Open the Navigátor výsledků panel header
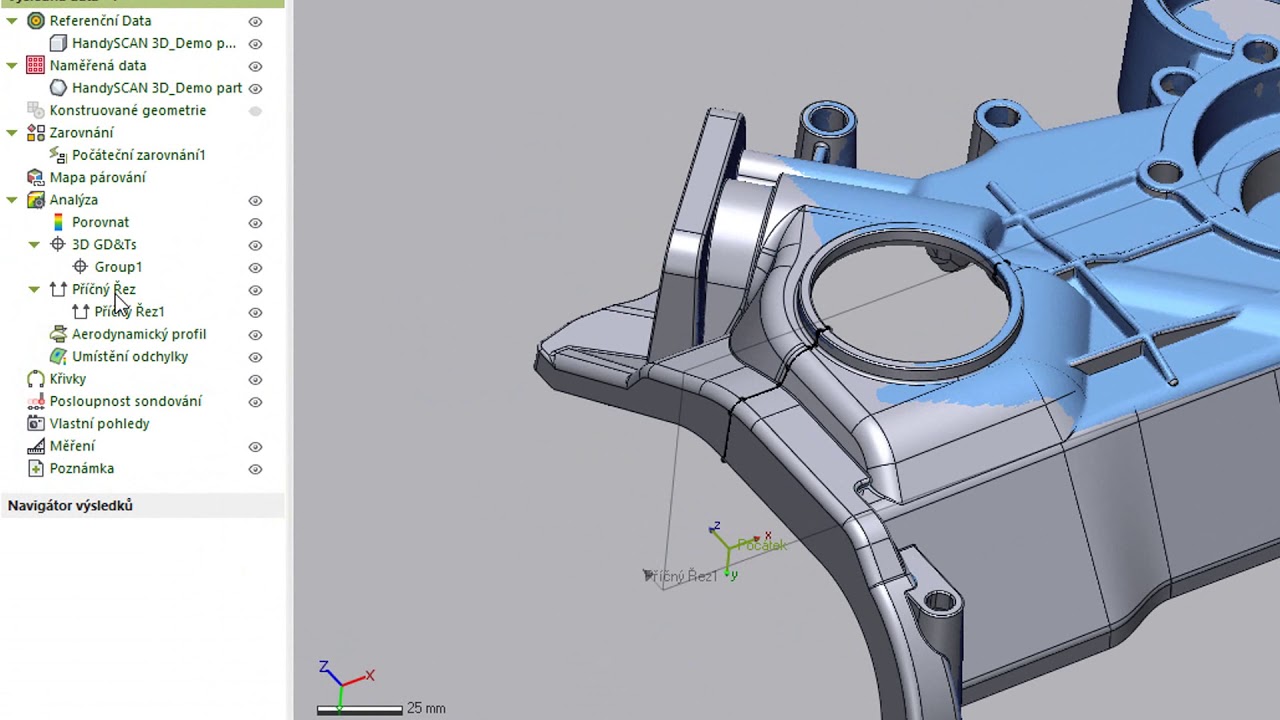Screen dimensions: 1280x720 point(70,505)
